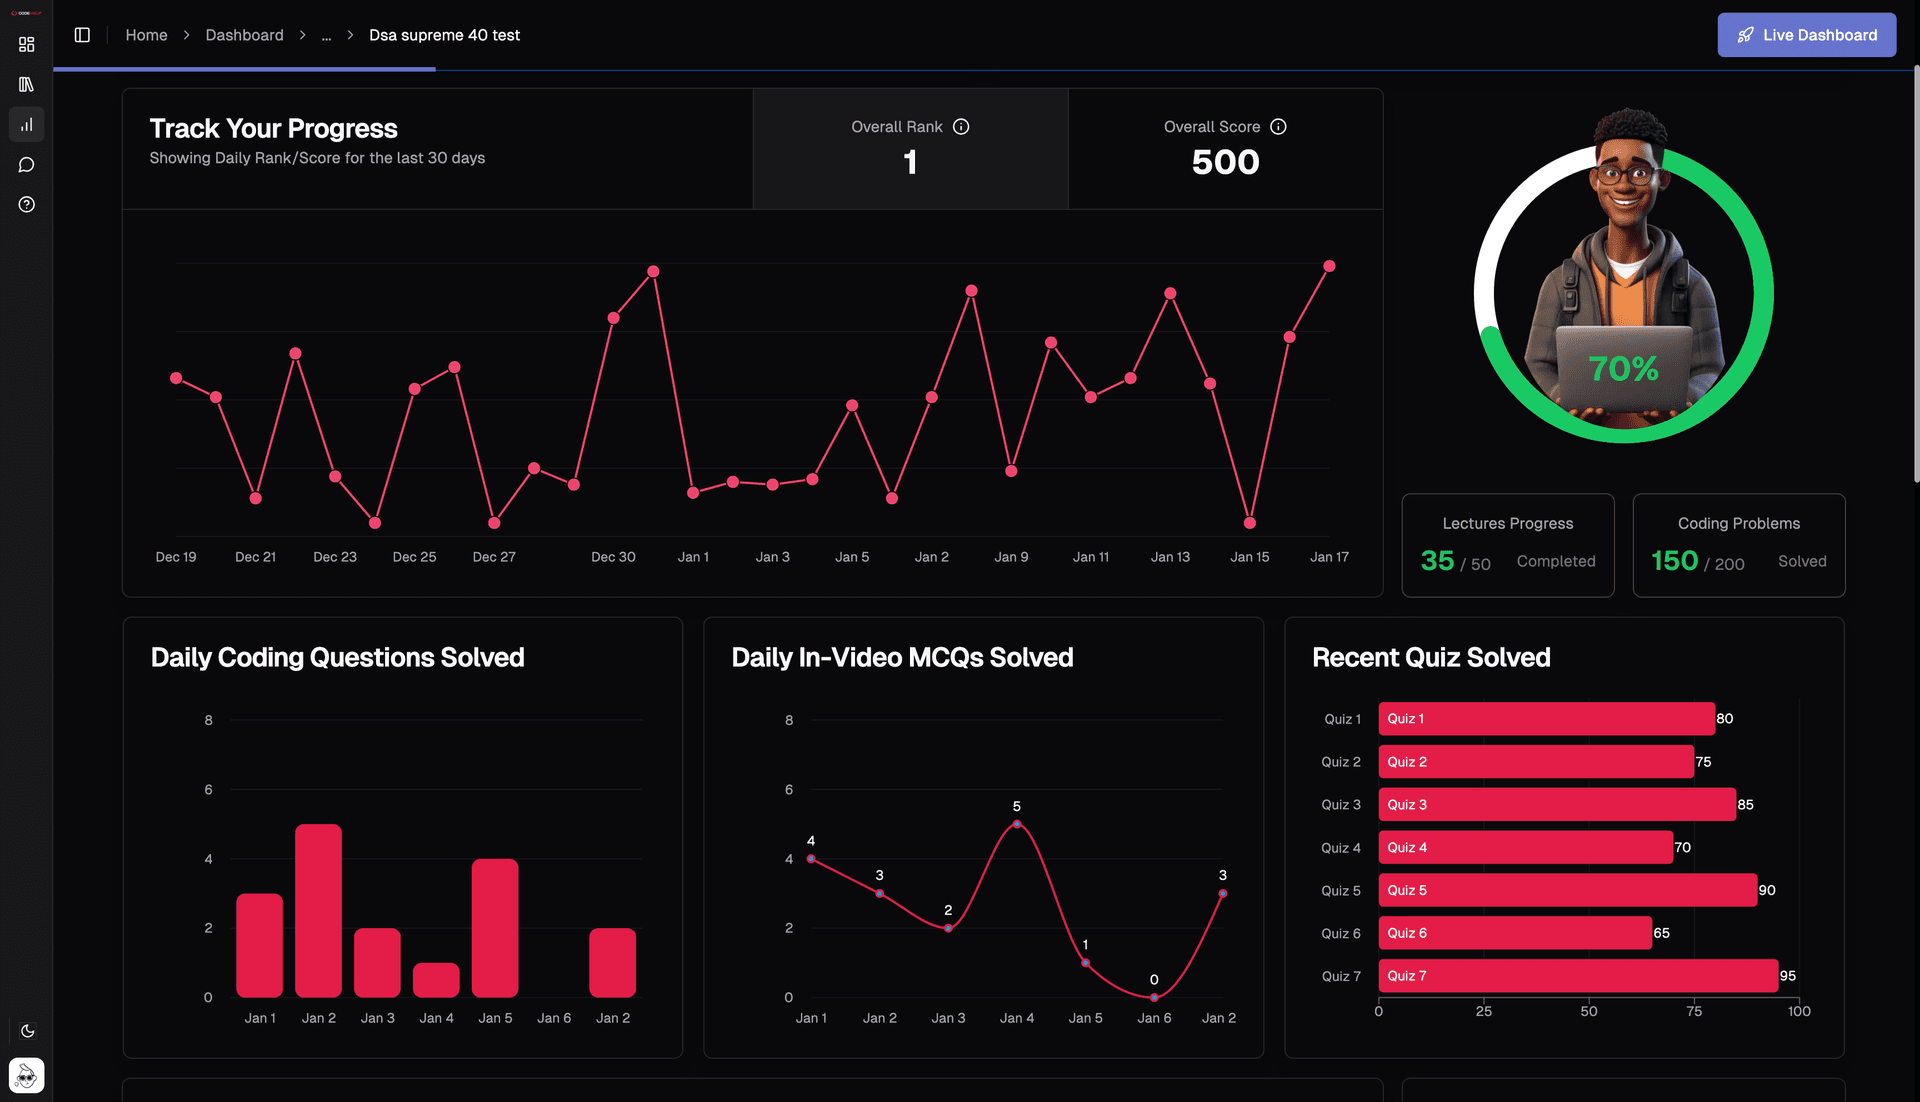Image resolution: width=1920 pixels, height=1102 pixels.
Task: Go to Dashboard breadcrumb link
Action: pos(244,35)
